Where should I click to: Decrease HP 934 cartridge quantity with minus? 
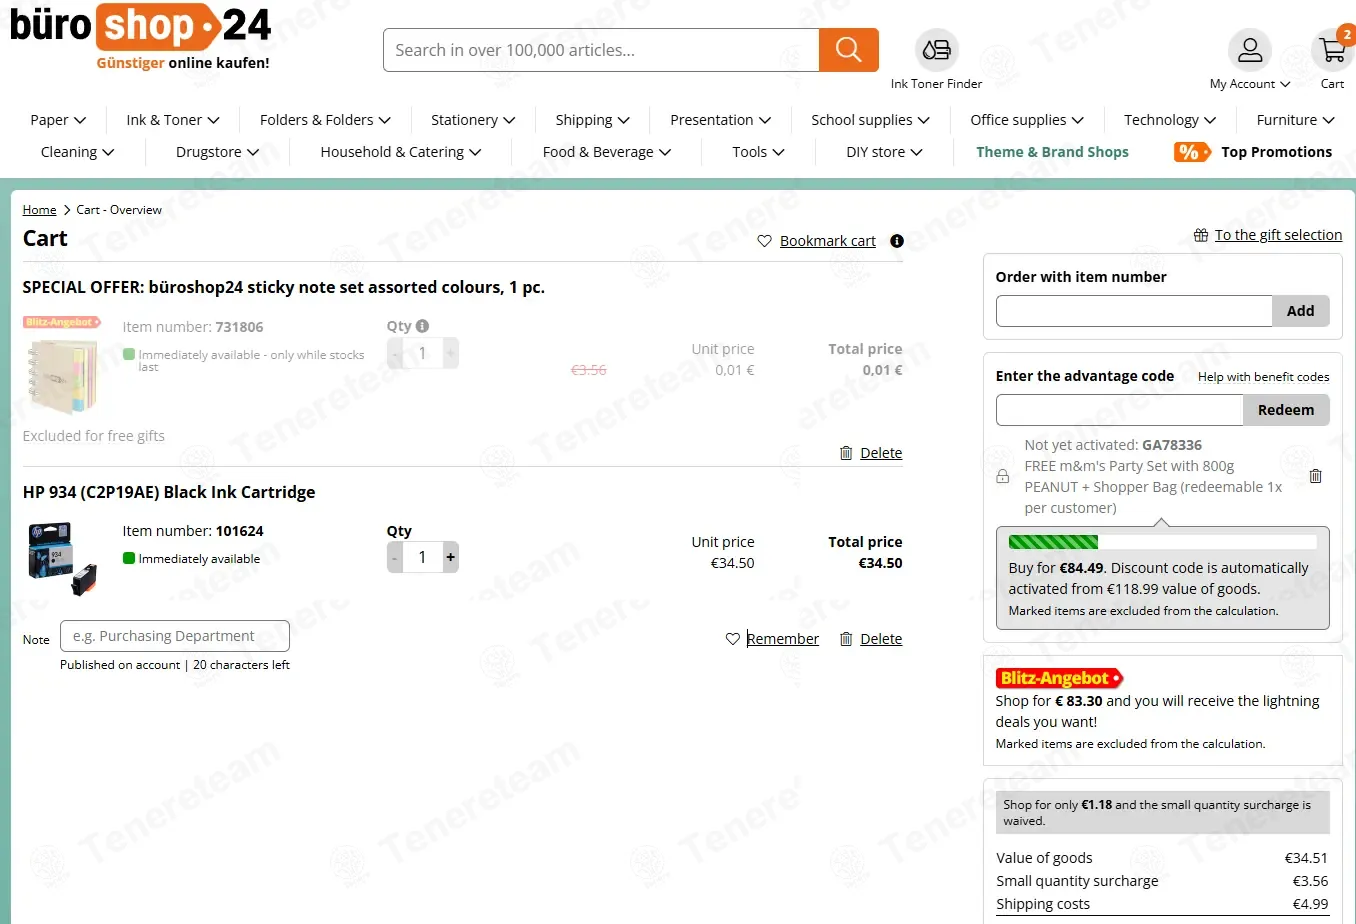click(x=395, y=557)
